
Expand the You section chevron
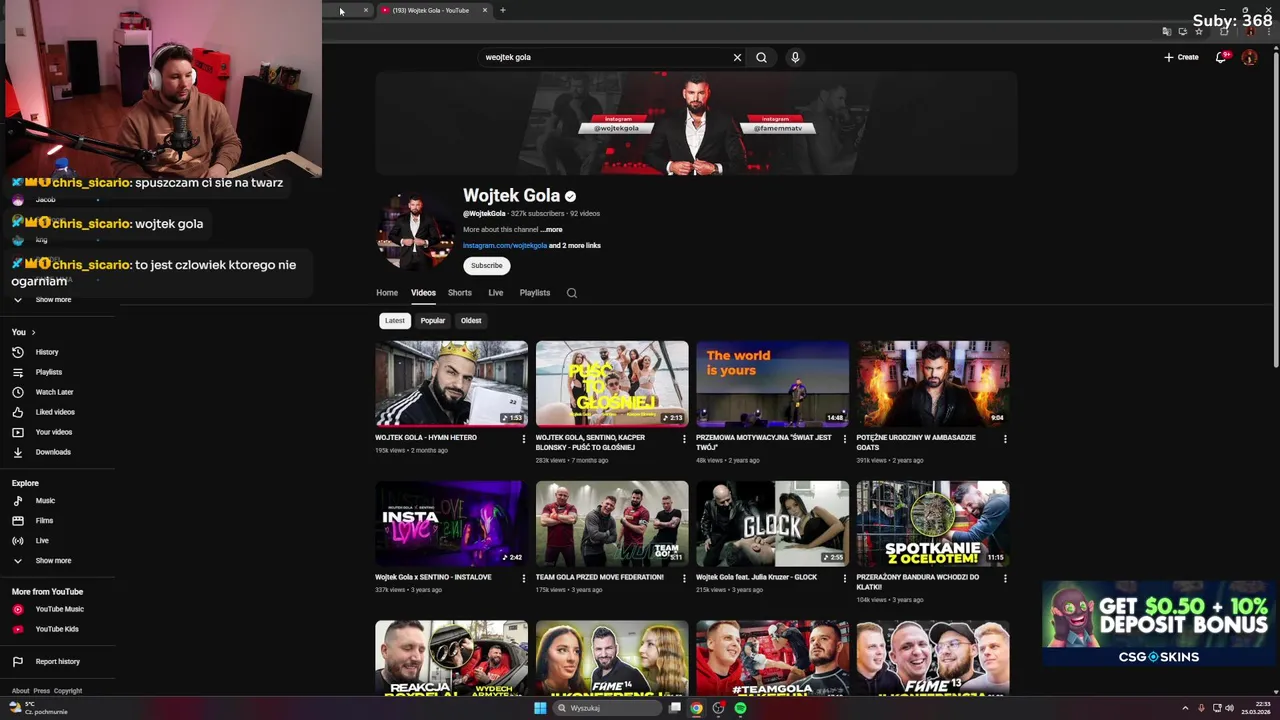33,332
